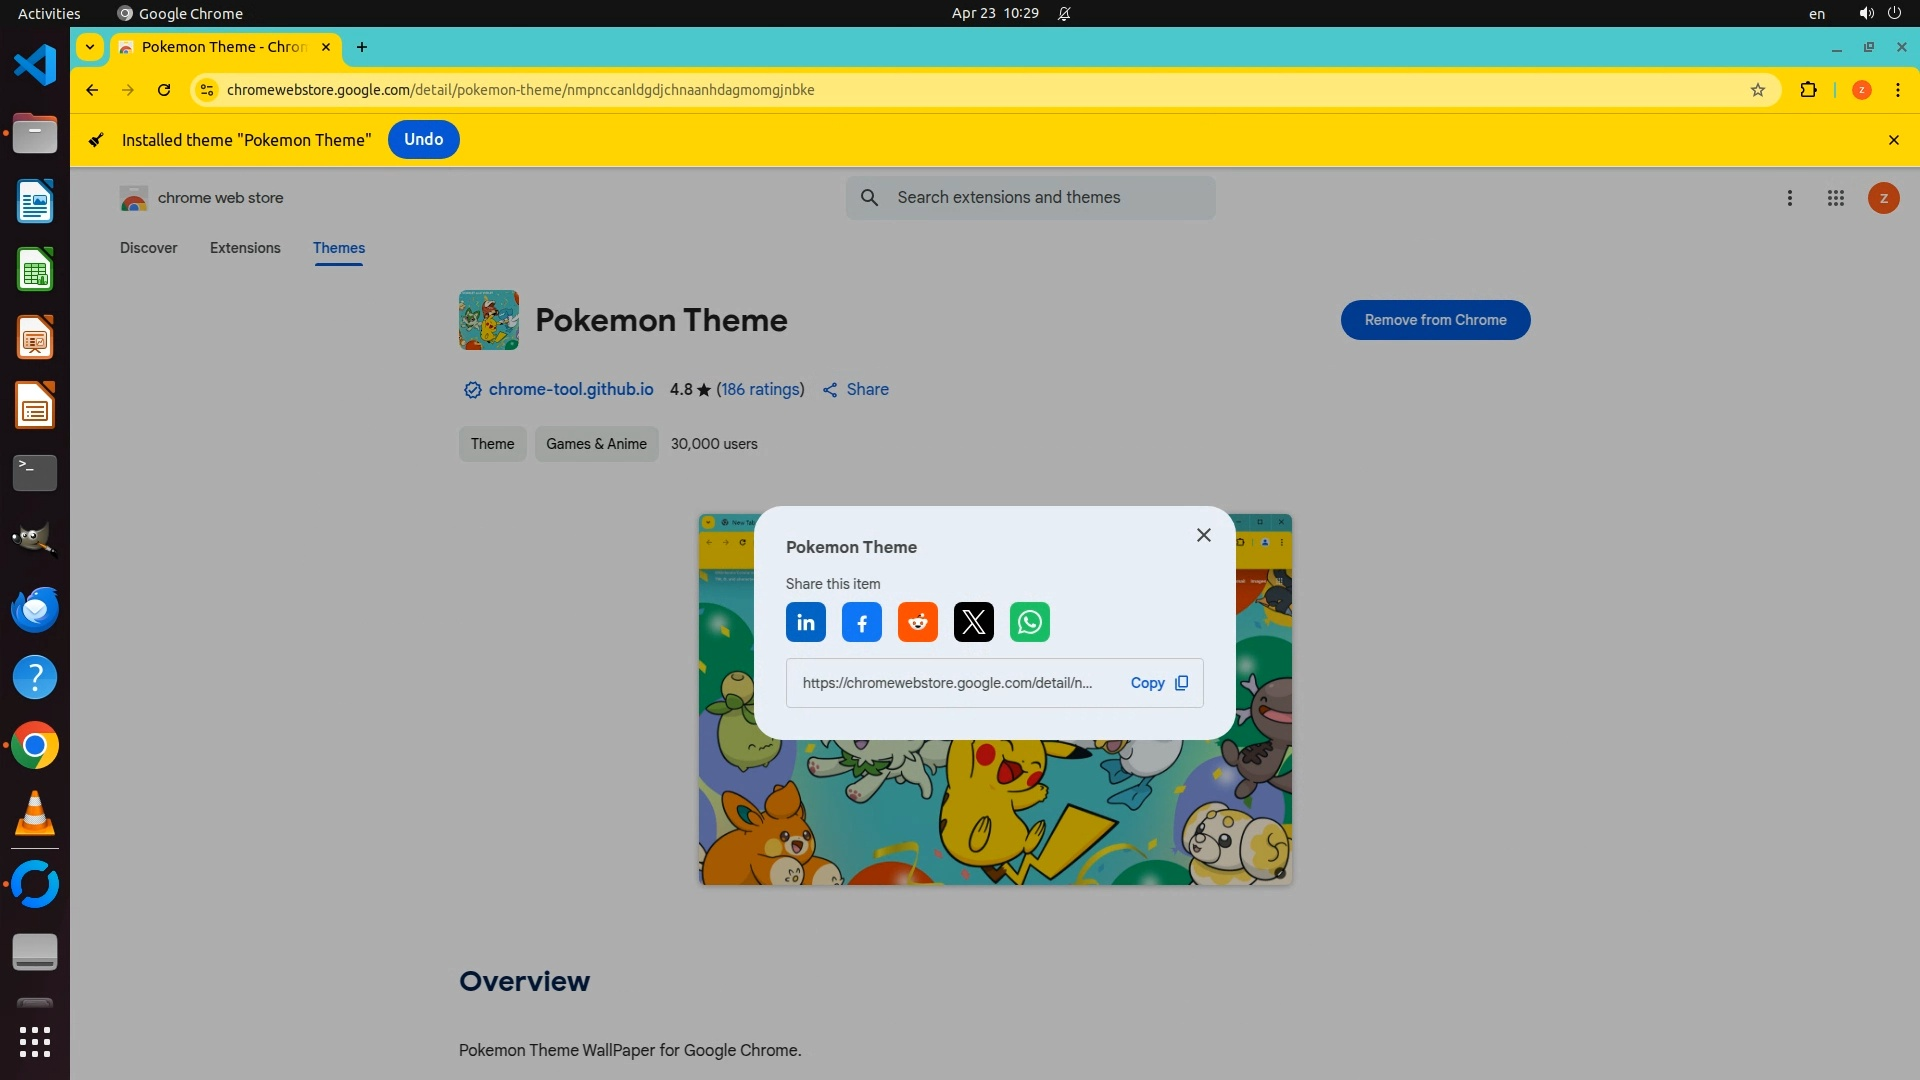Open web store more options menu
Screen dimensions: 1920x1080
pyautogui.click(x=1789, y=198)
